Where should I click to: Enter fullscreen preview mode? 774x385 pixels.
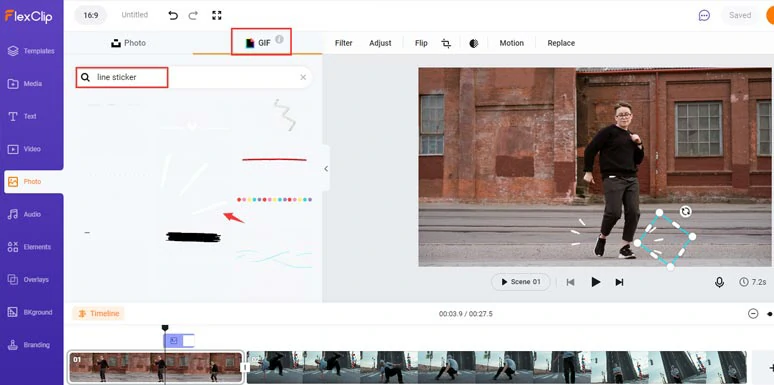[x=217, y=15]
